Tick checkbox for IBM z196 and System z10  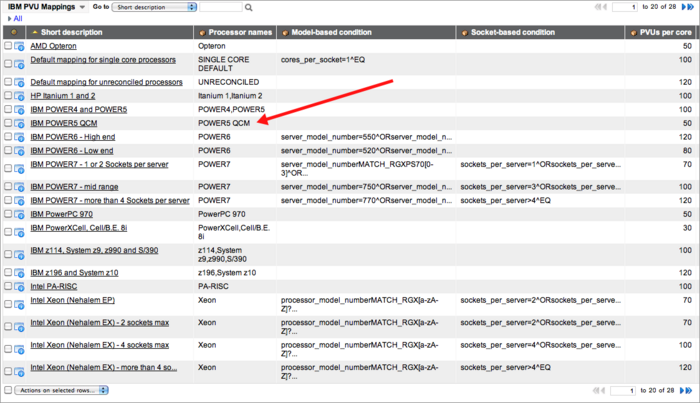click(x=8, y=272)
